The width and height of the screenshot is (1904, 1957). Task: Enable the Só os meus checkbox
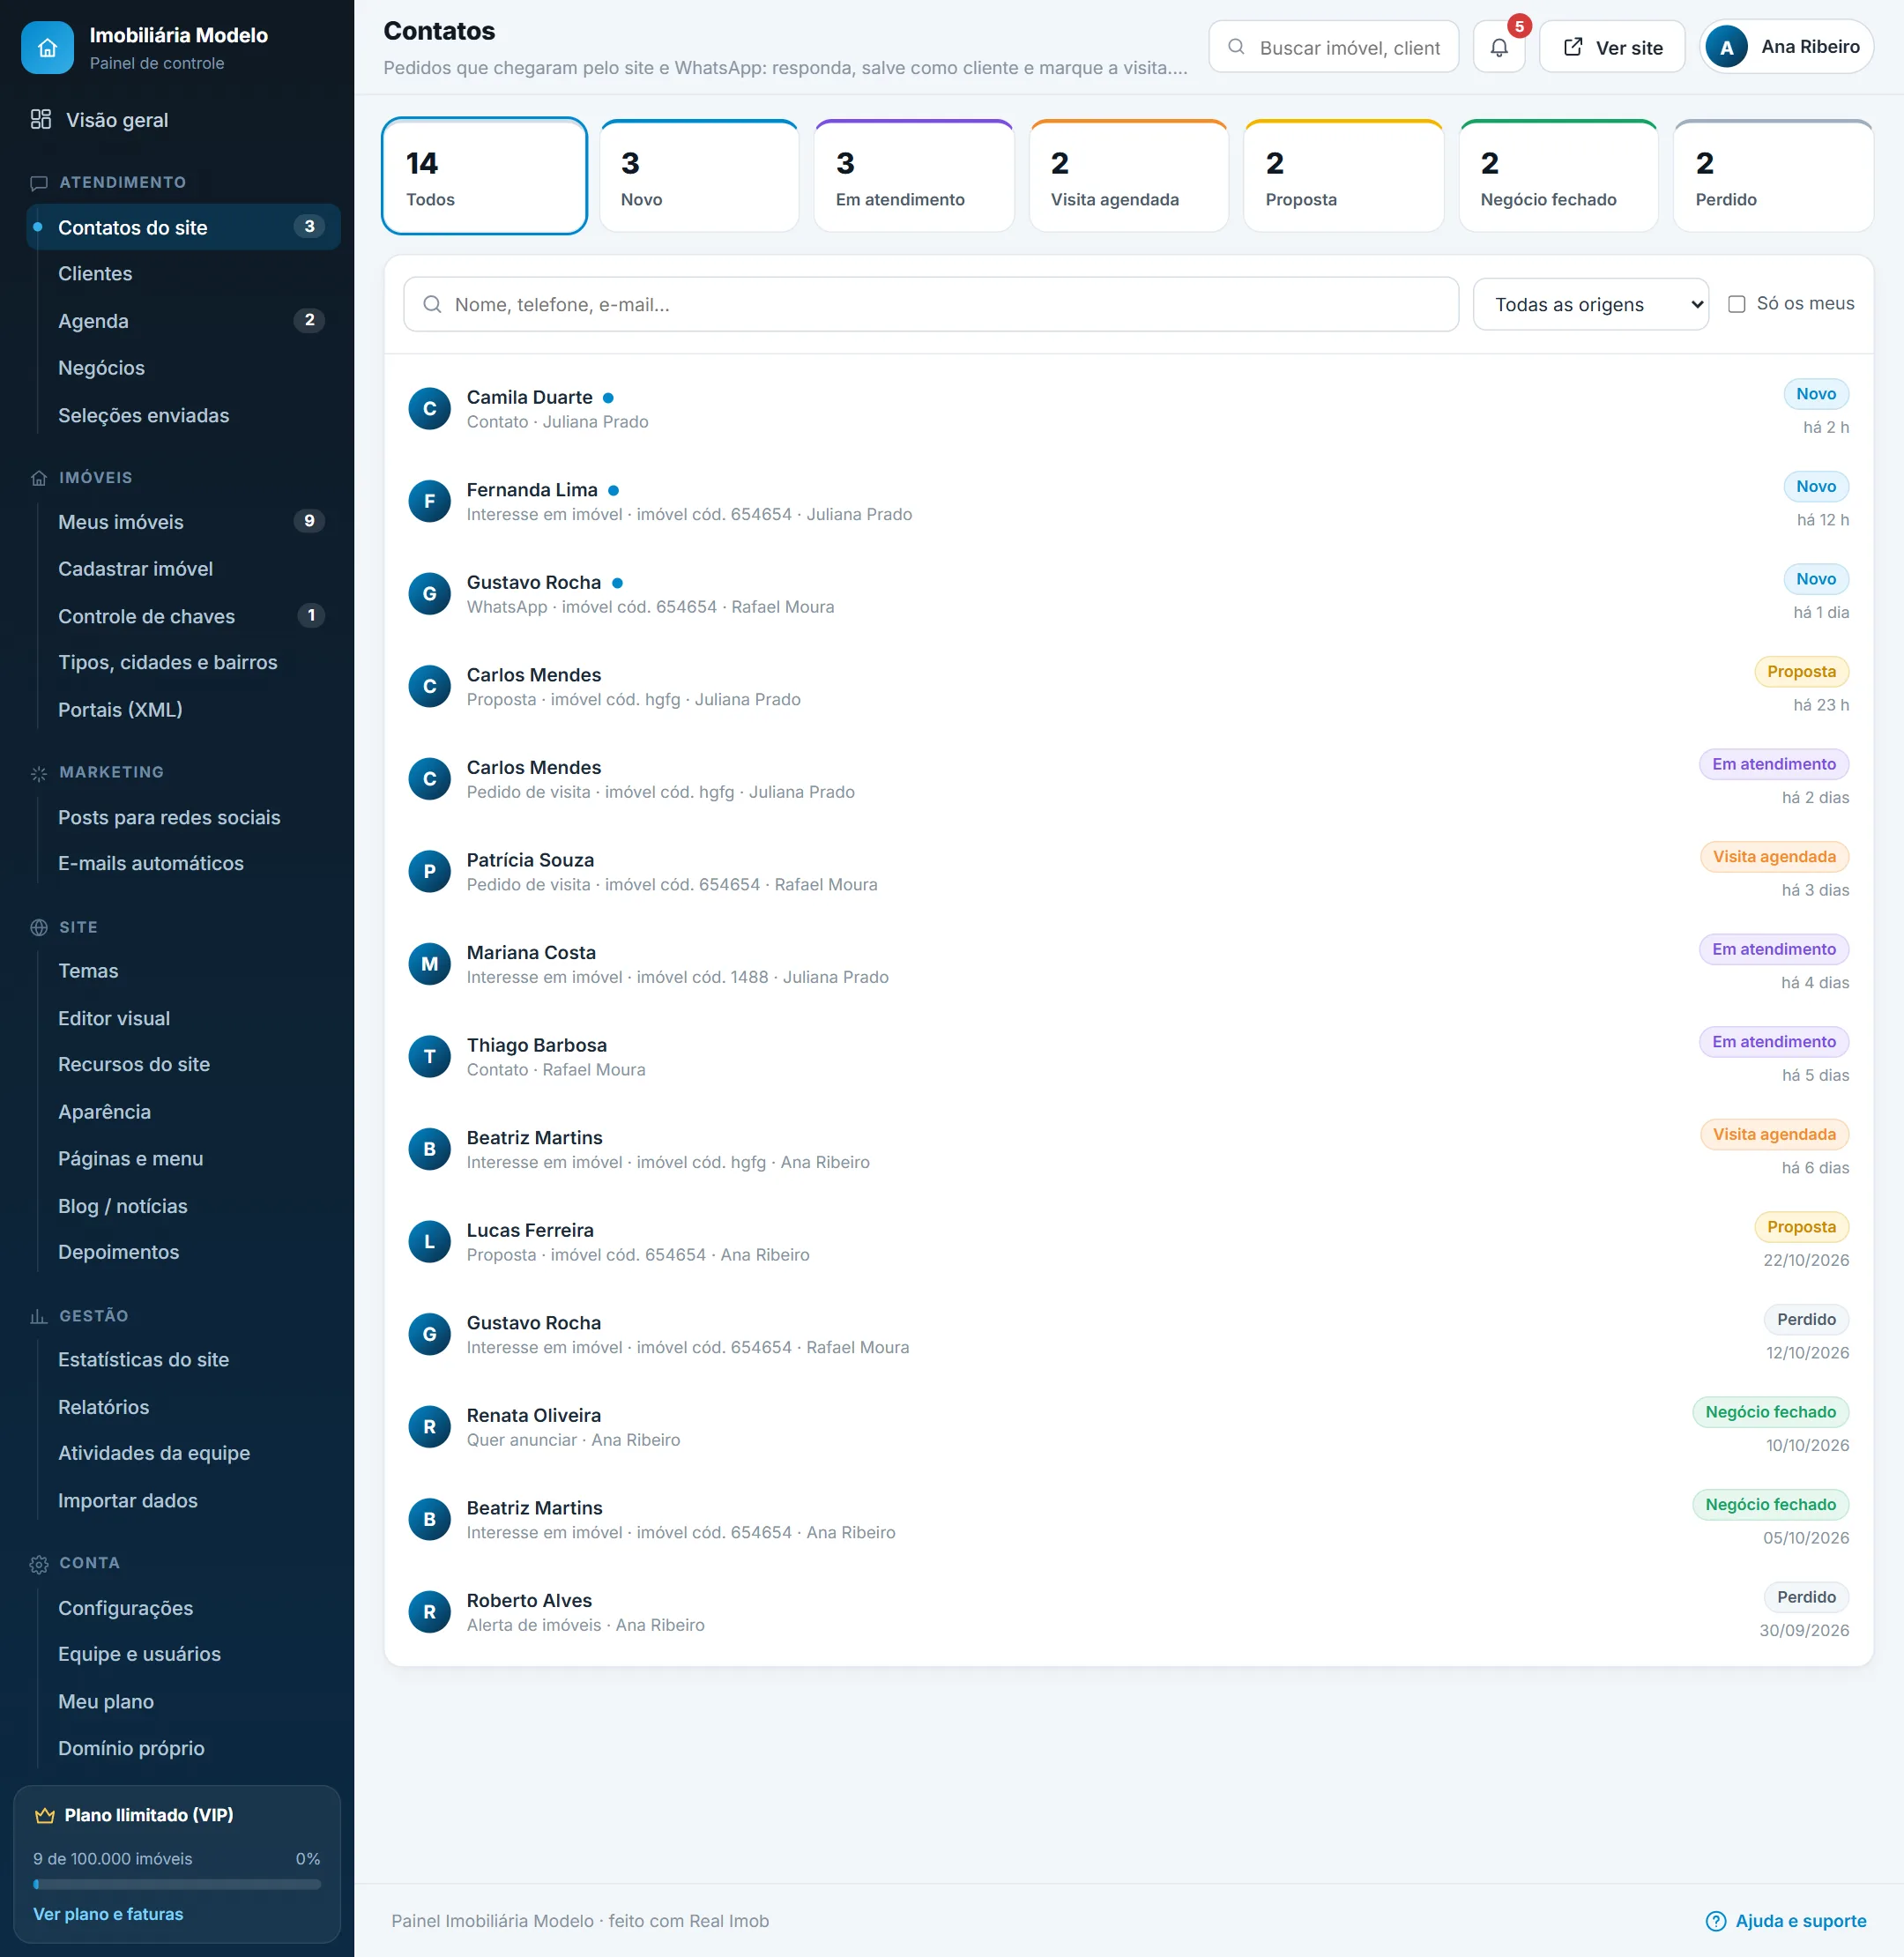pos(1737,304)
